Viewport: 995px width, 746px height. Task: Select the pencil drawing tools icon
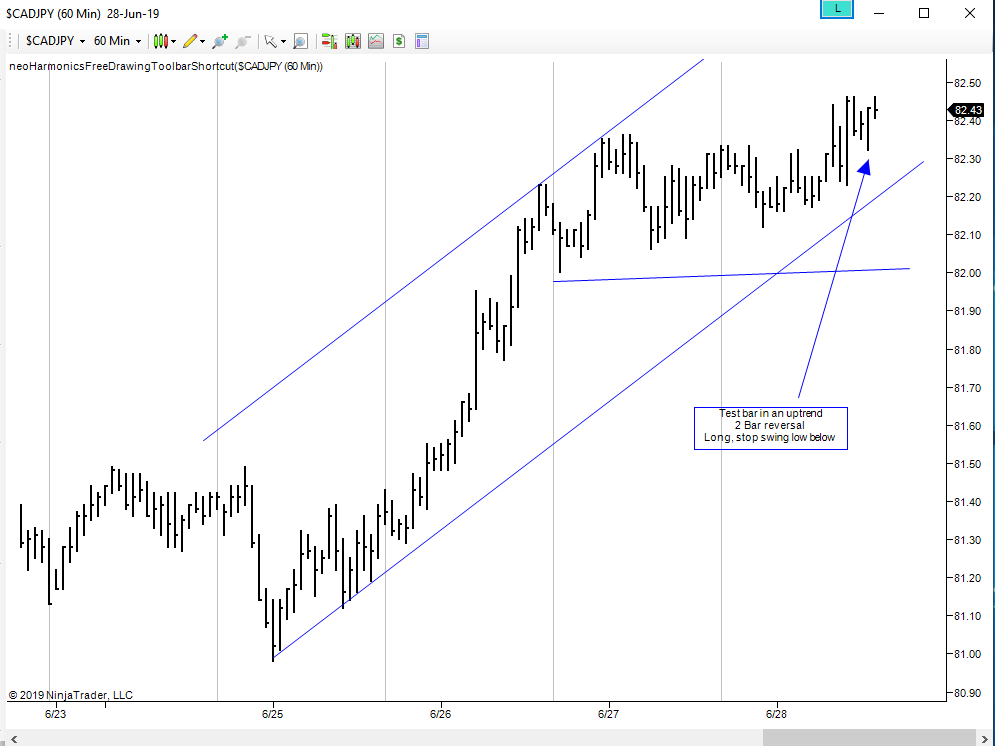click(190, 41)
